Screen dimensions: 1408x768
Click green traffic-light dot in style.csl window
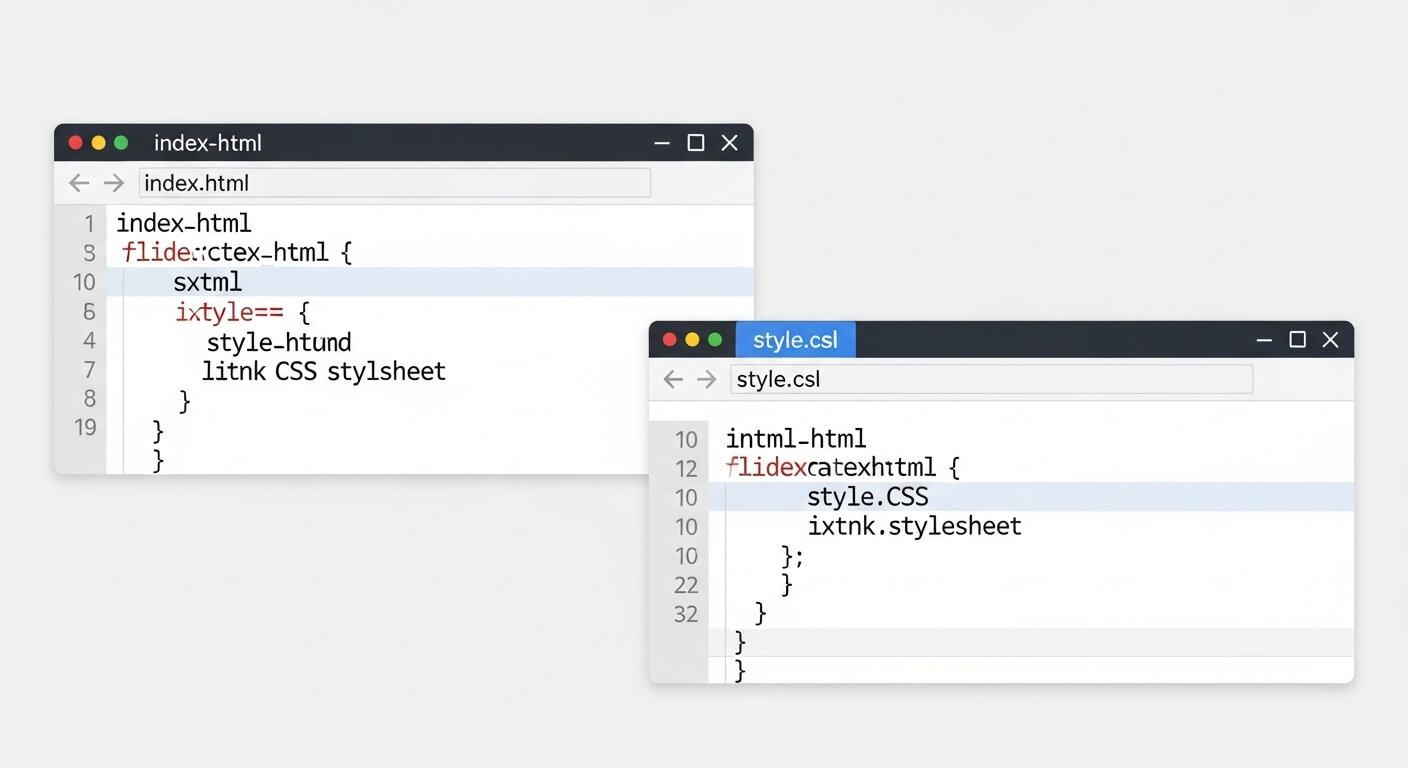[715, 340]
